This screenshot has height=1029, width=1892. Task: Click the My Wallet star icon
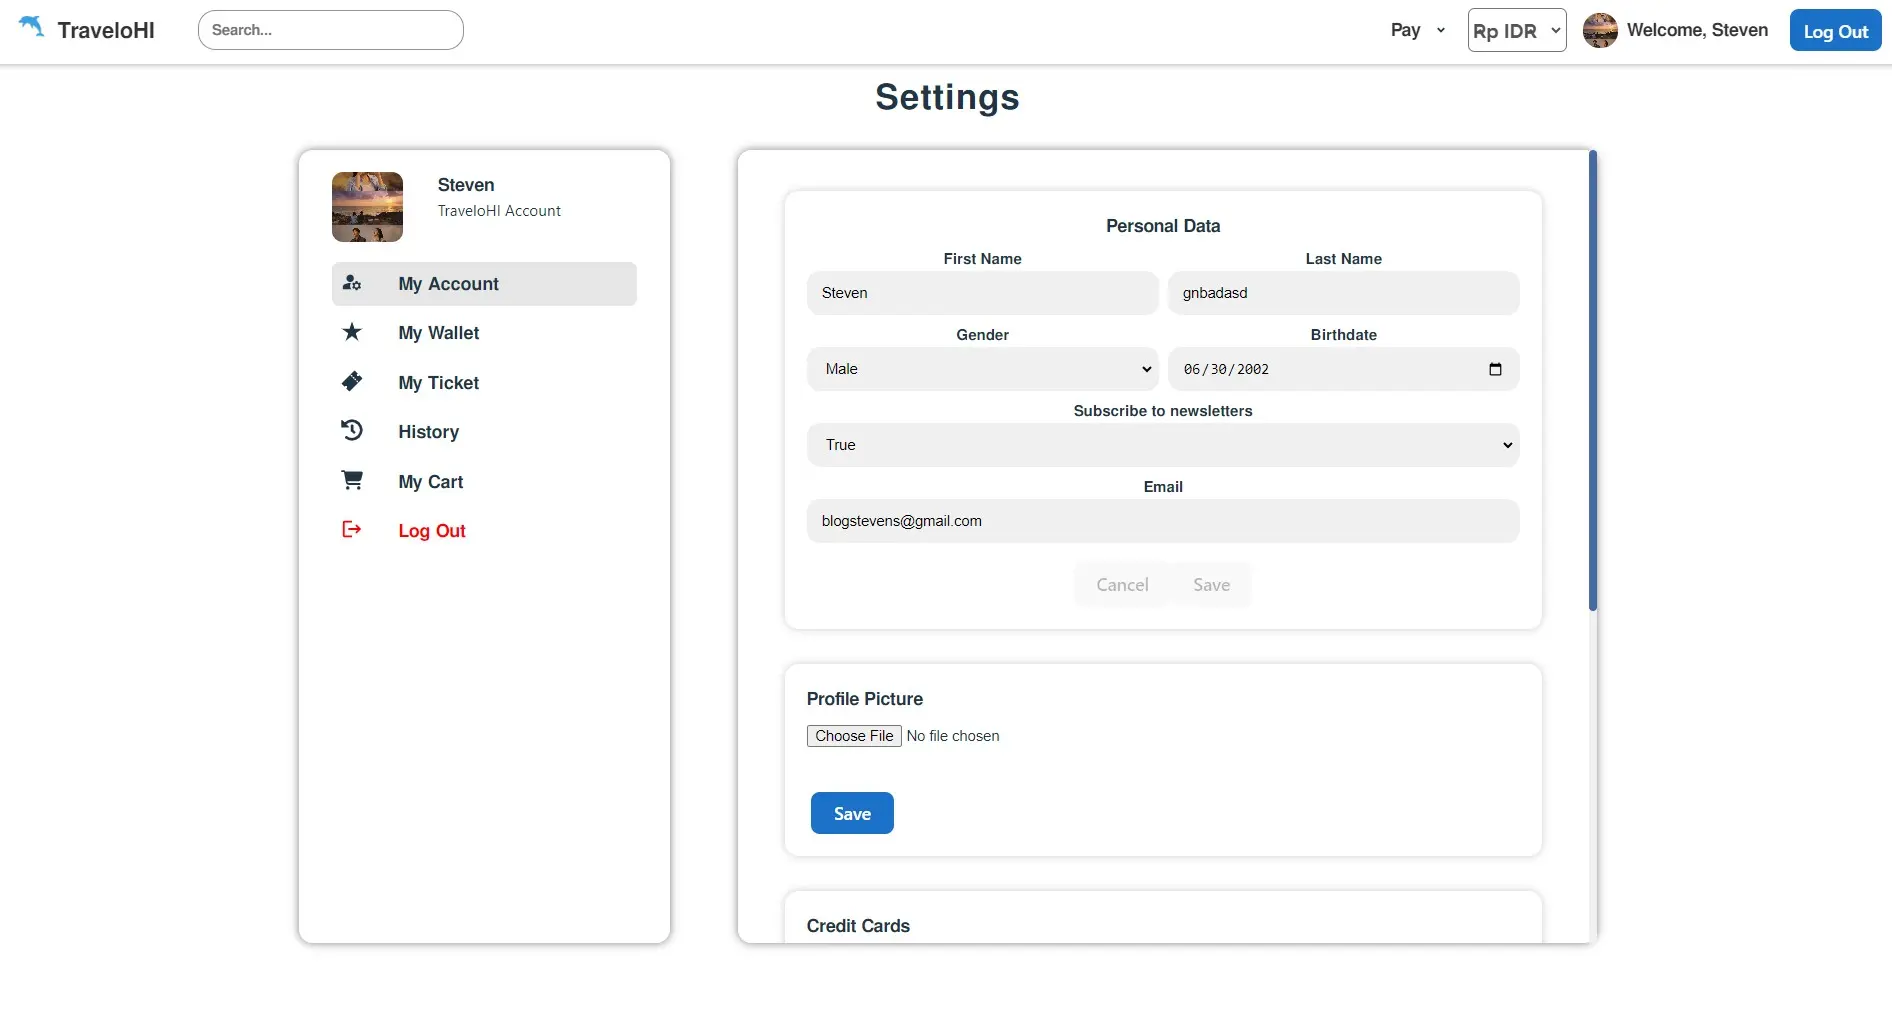(x=352, y=332)
